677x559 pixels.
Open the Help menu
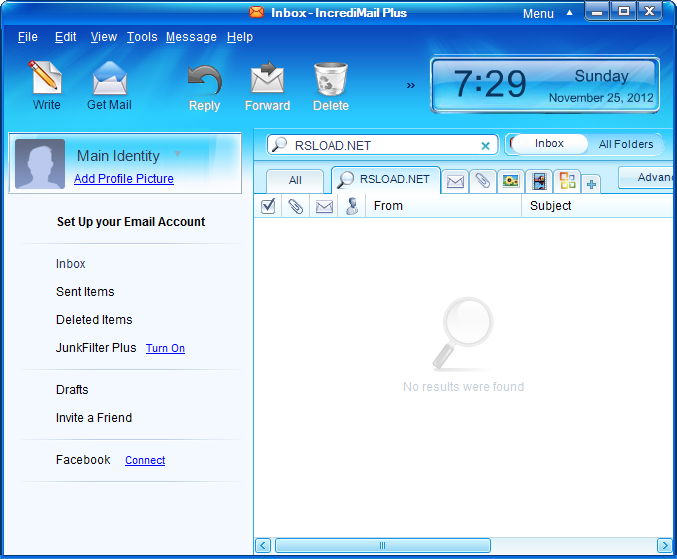click(240, 37)
